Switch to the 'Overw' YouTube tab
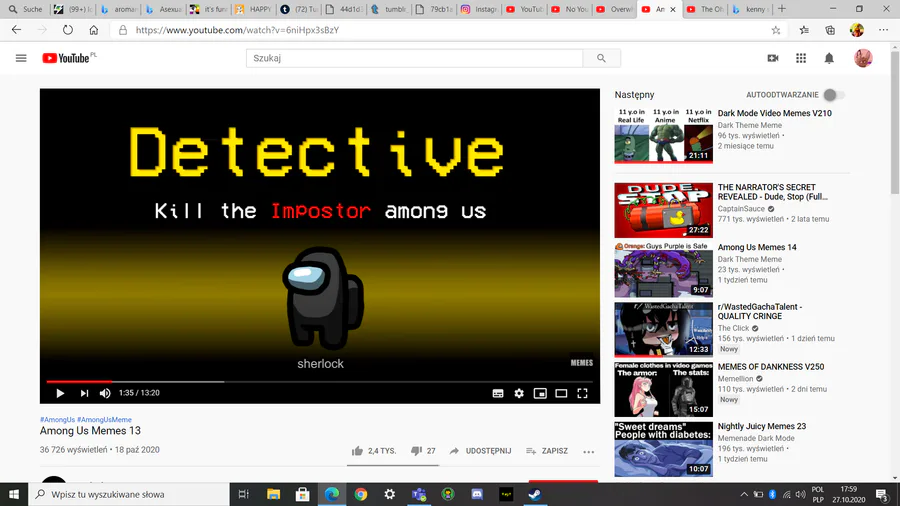 tap(614, 9)
